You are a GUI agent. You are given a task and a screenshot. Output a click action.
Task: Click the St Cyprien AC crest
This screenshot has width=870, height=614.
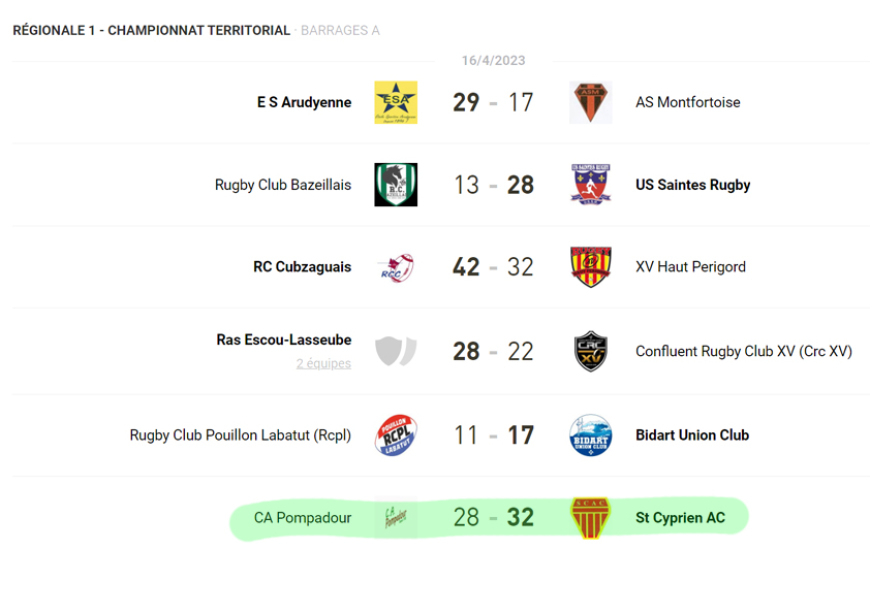tap(590, 518)
